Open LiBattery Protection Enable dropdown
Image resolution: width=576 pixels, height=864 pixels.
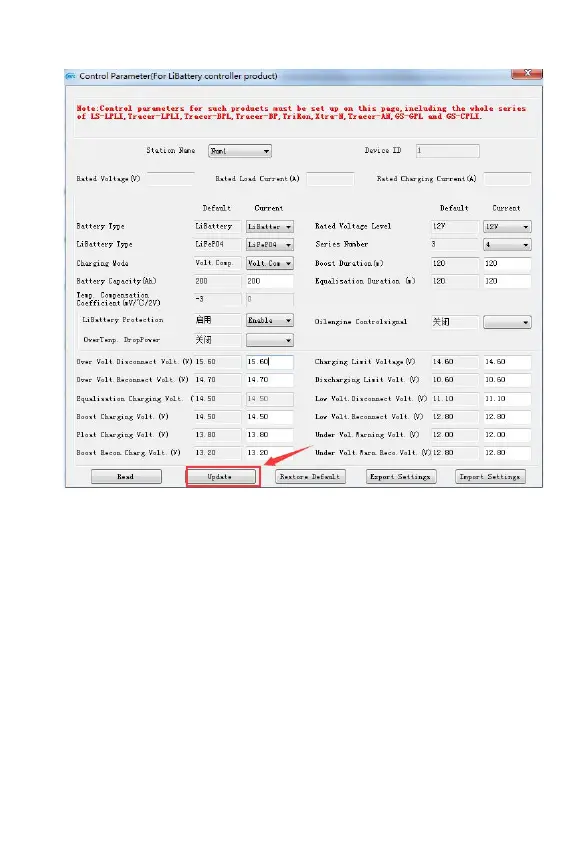(270, 320)
